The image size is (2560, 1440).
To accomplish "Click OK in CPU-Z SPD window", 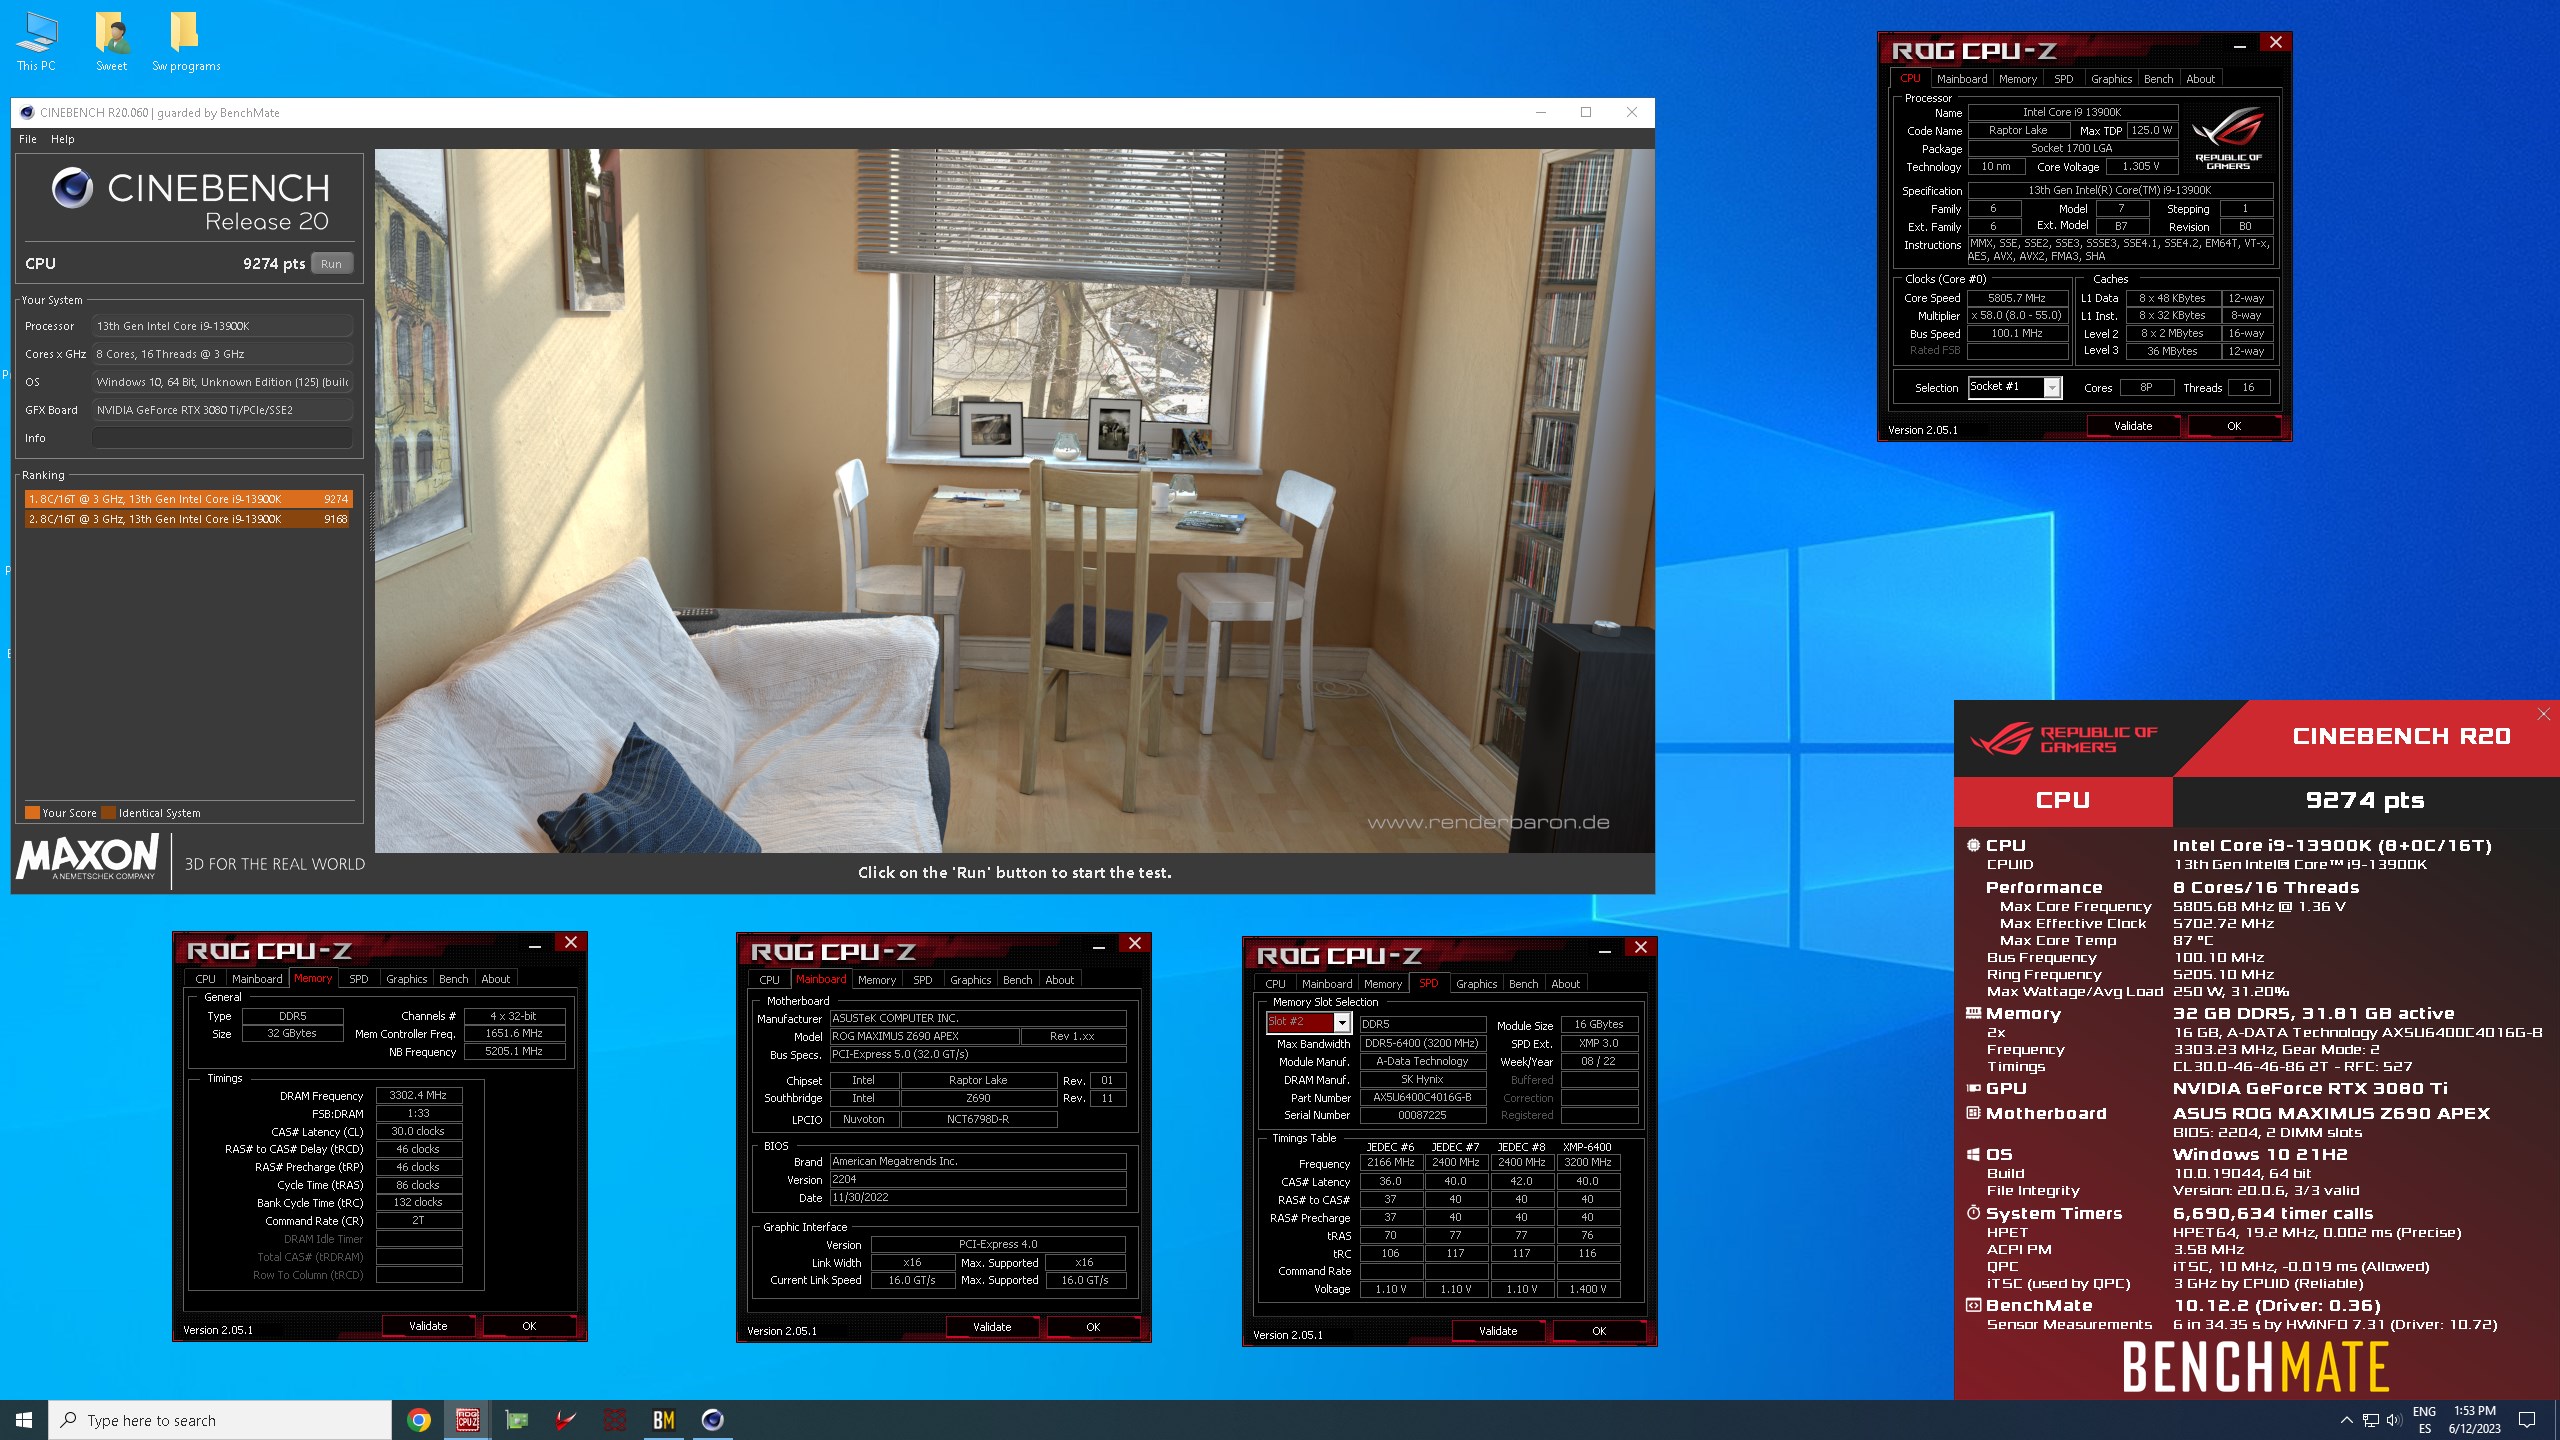I will 1599,1331.
